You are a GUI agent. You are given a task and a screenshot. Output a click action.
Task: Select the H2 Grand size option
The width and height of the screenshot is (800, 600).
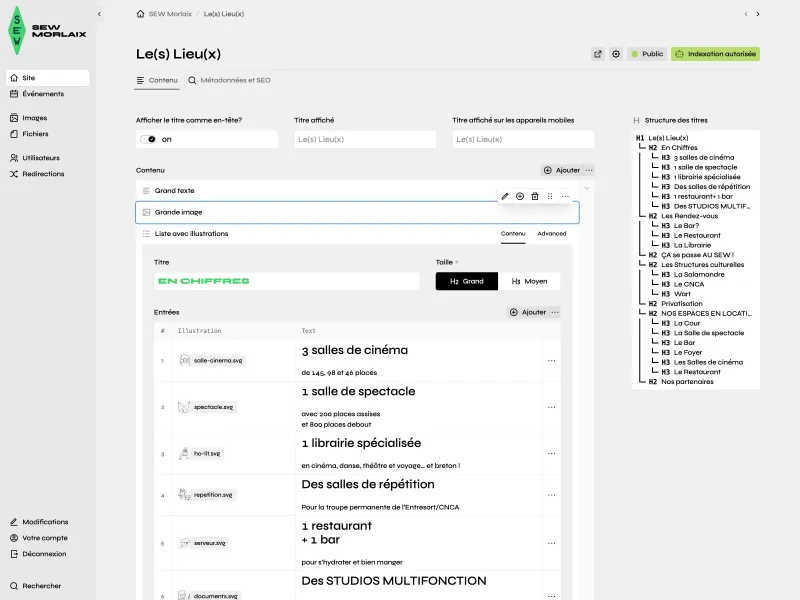click(467, 281)
